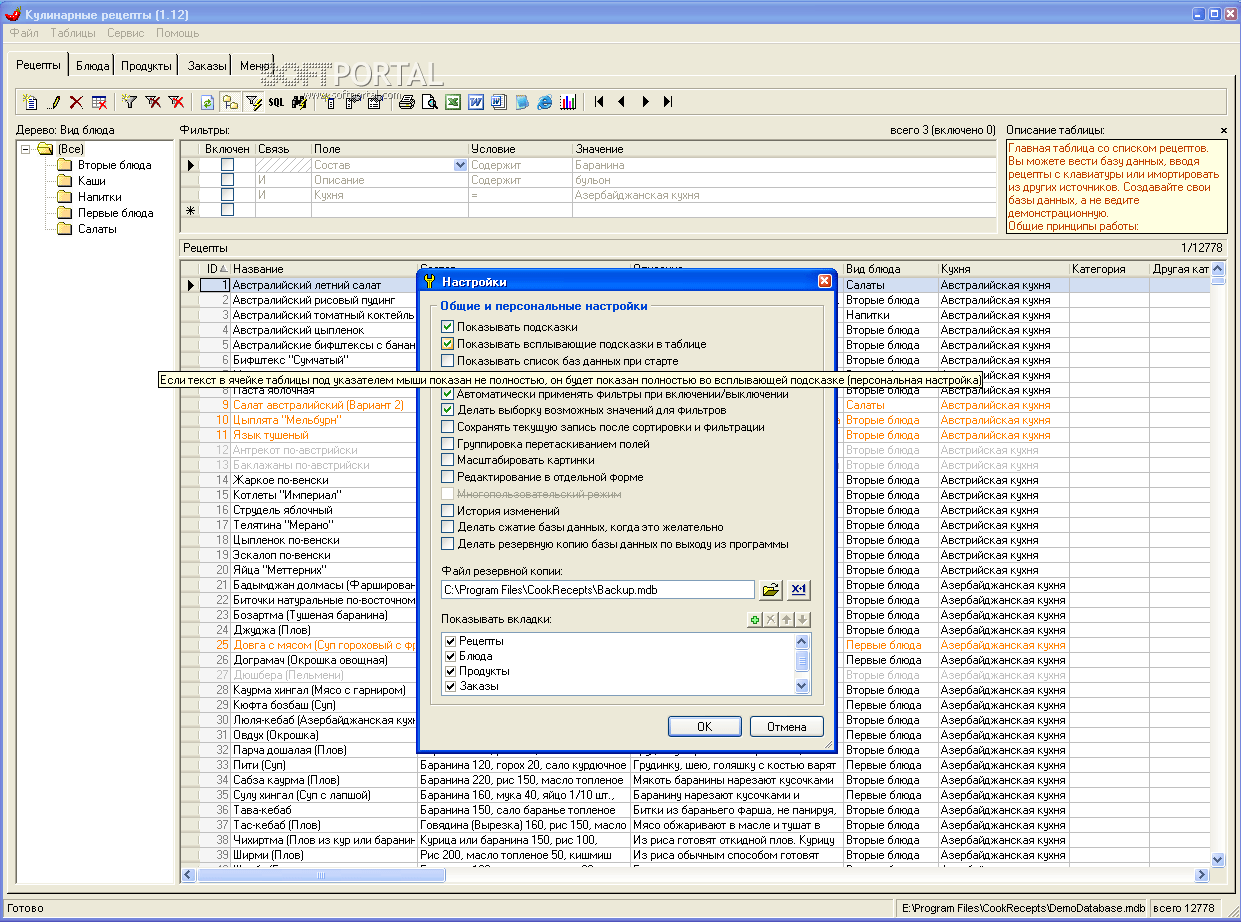This screenshot has height=922, width=1241.
Task: Uncheck 'Показывать подсказки' checkbox
Action: tap(448, 327)
